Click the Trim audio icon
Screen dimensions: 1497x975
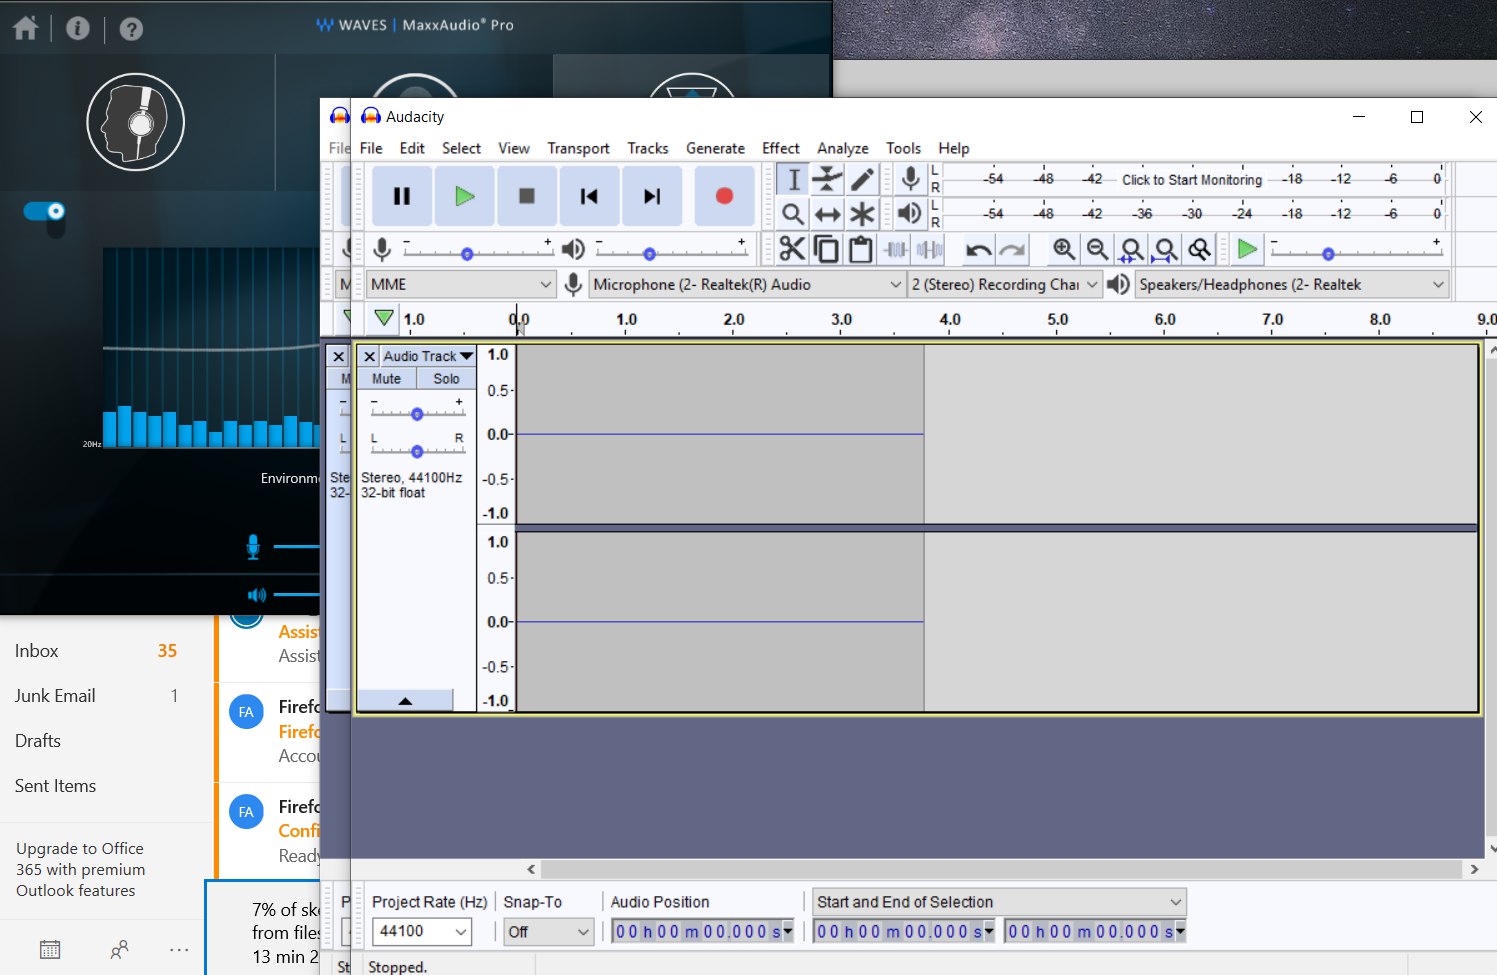point(895,249)
